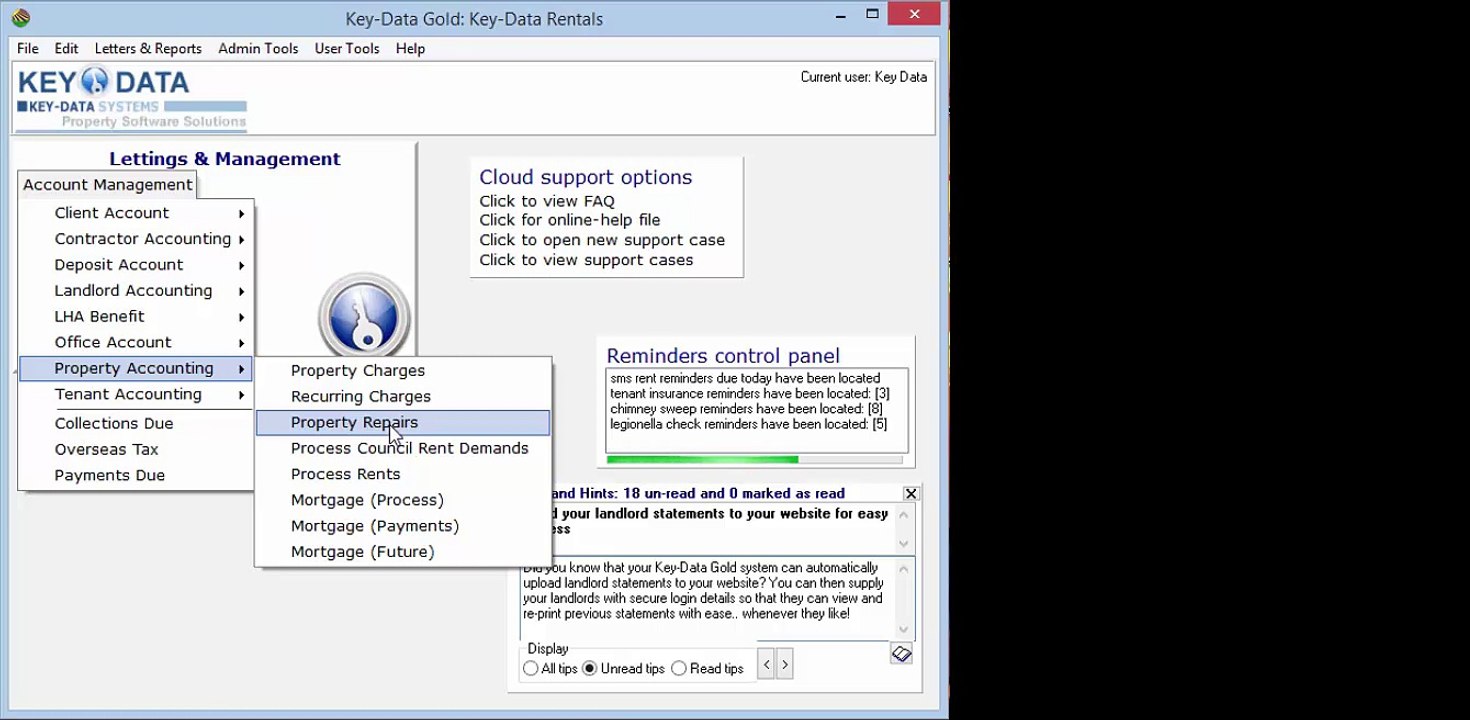Click the 'Cloud support options' heading
This screenshot has width=1470, height=720.
585,177
